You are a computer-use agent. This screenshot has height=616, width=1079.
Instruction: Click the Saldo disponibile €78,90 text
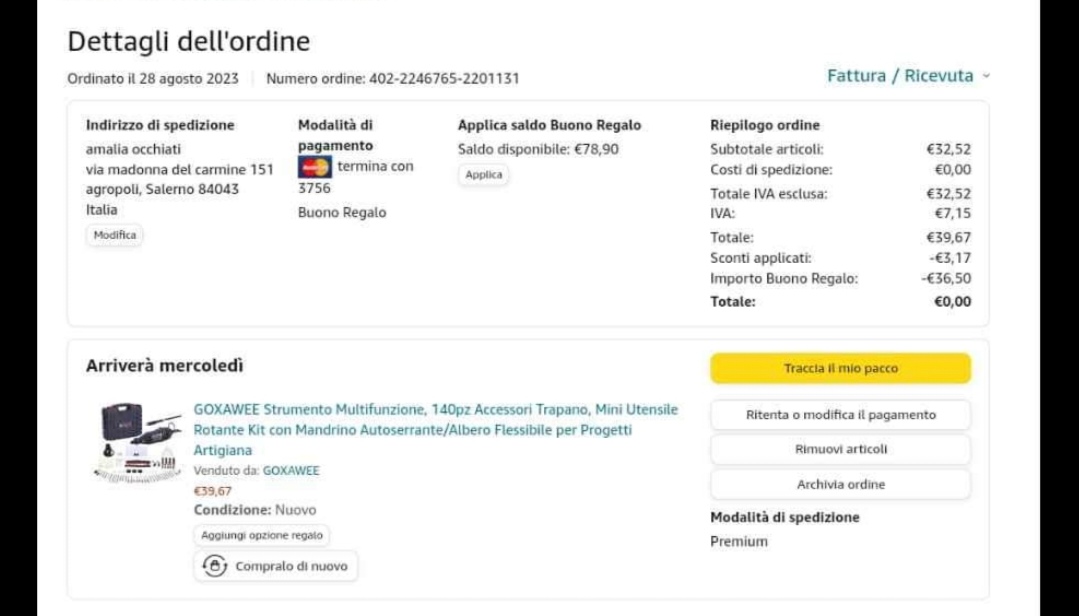pos(538,149)
